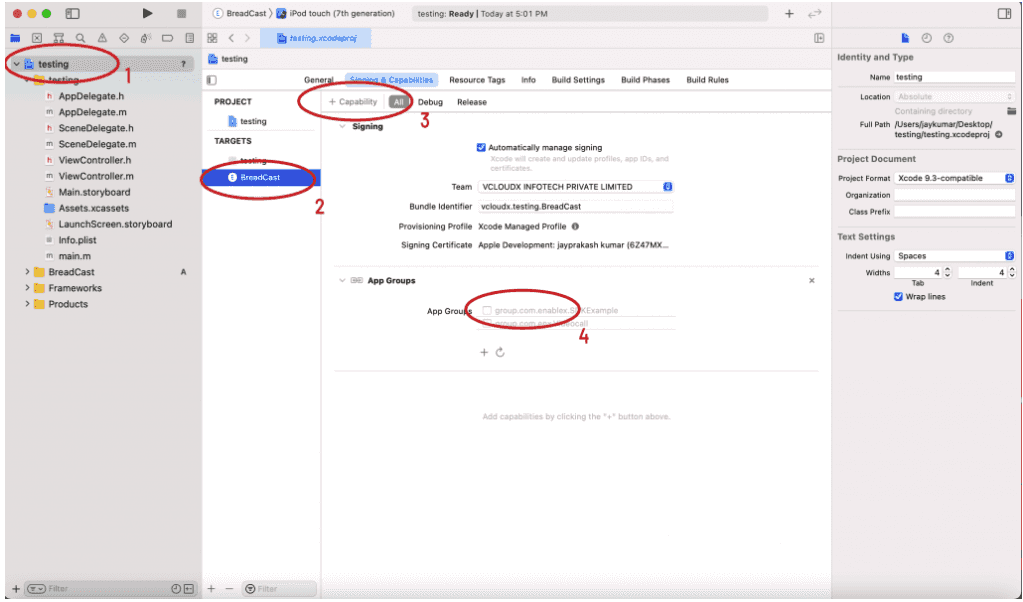Refresh the App Groups list
Image resolution: width=1023 pixels, height=602 pixels.
coord(500,352)
